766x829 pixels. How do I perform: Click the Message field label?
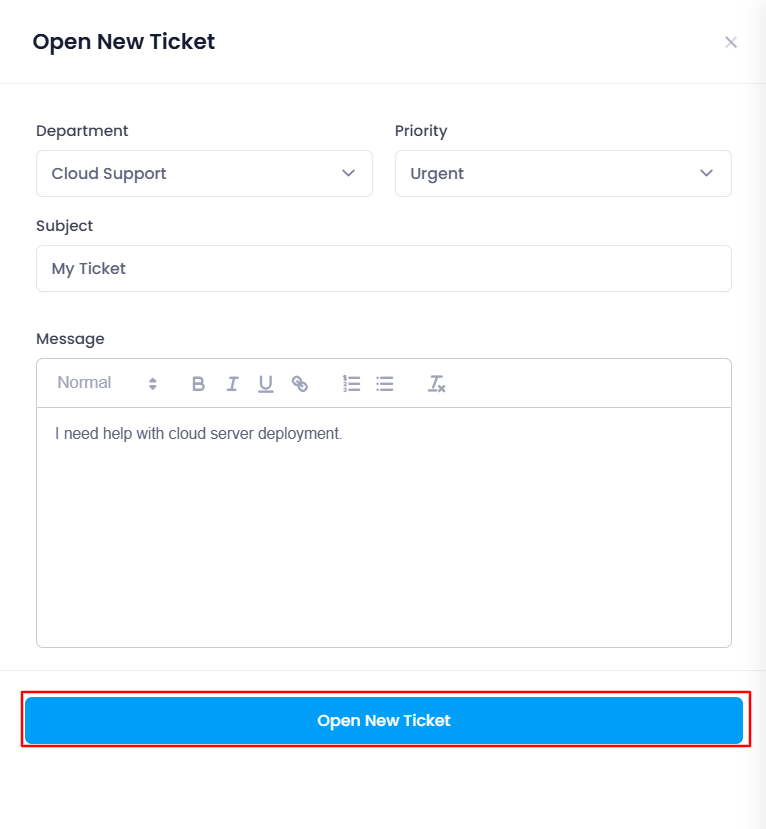(70, 339)
